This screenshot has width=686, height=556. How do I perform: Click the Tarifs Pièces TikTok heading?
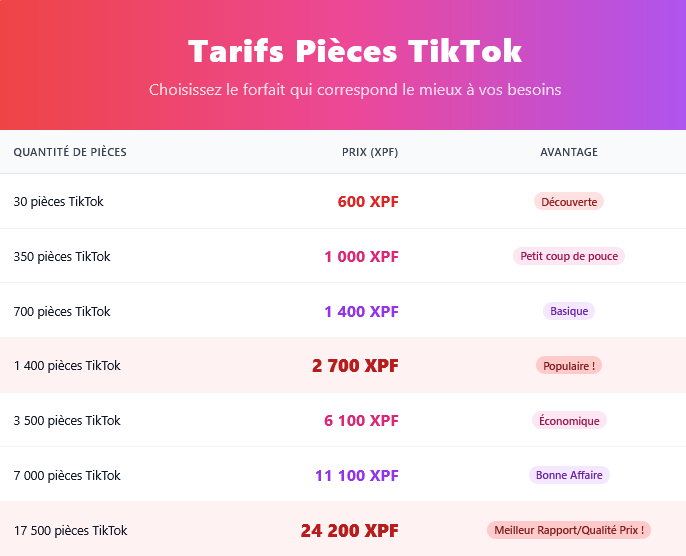pos(355,51)
